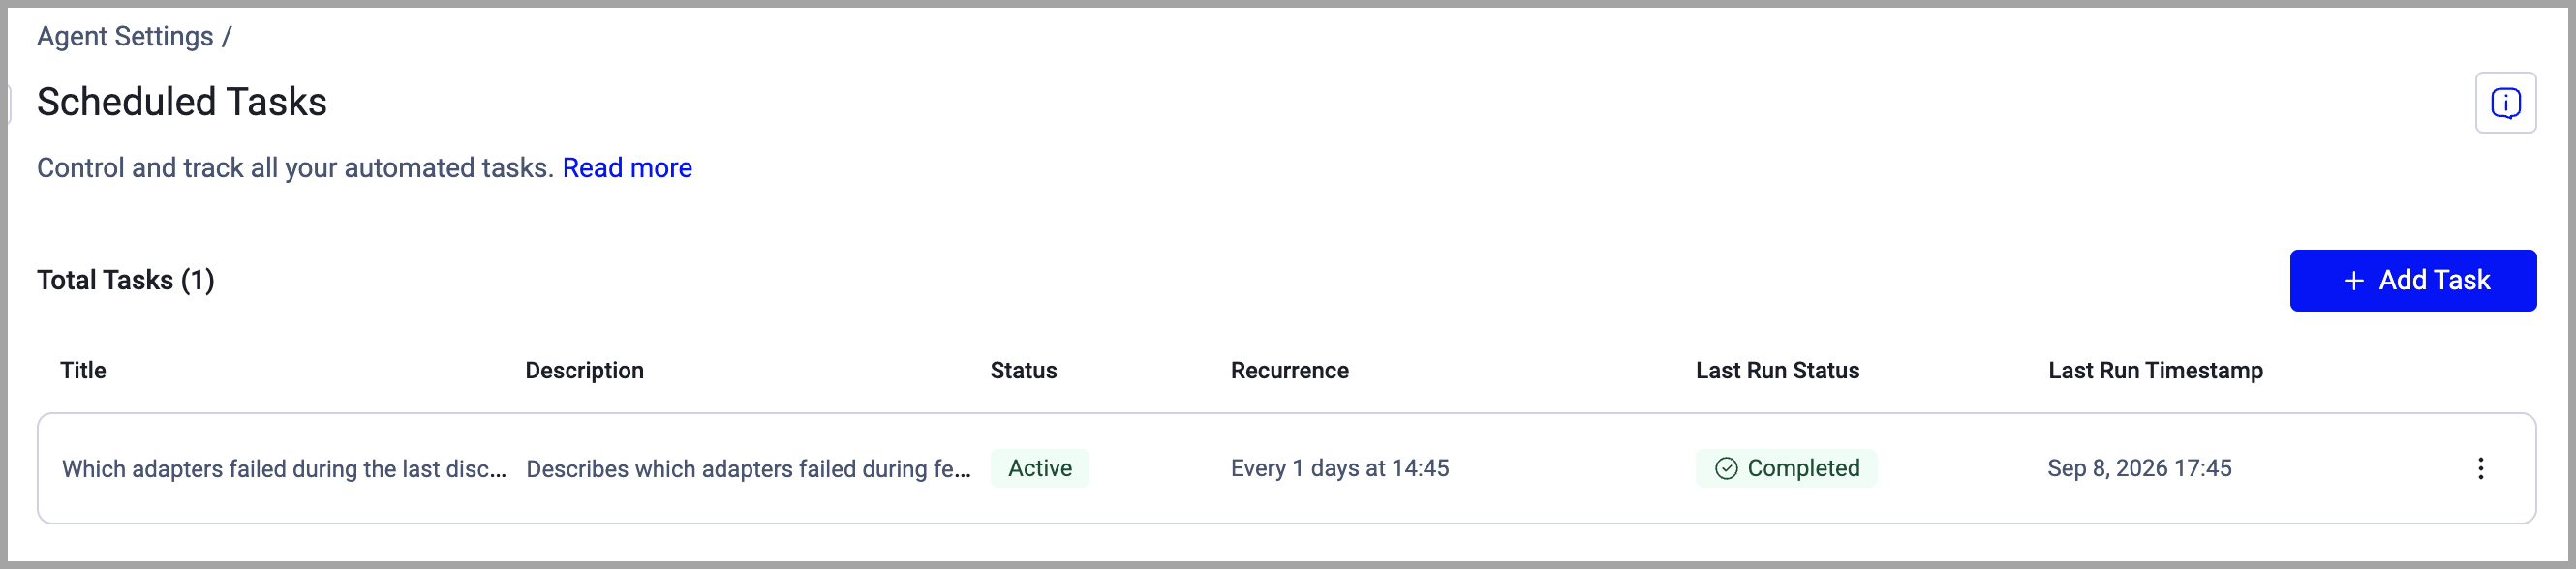
Task: Click the Add Task button
Action: pos(2412,280)
